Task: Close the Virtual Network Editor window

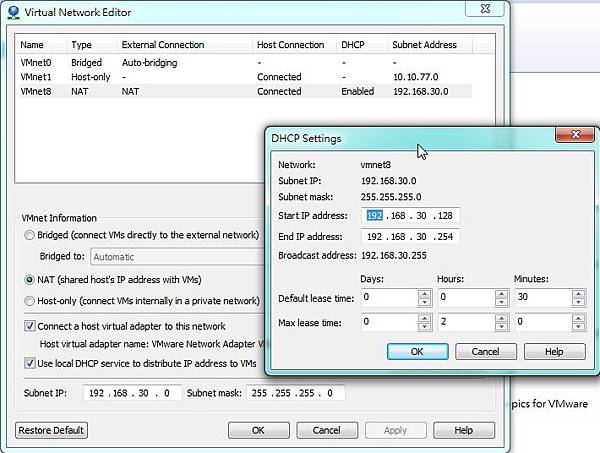Action: [485, 9]
